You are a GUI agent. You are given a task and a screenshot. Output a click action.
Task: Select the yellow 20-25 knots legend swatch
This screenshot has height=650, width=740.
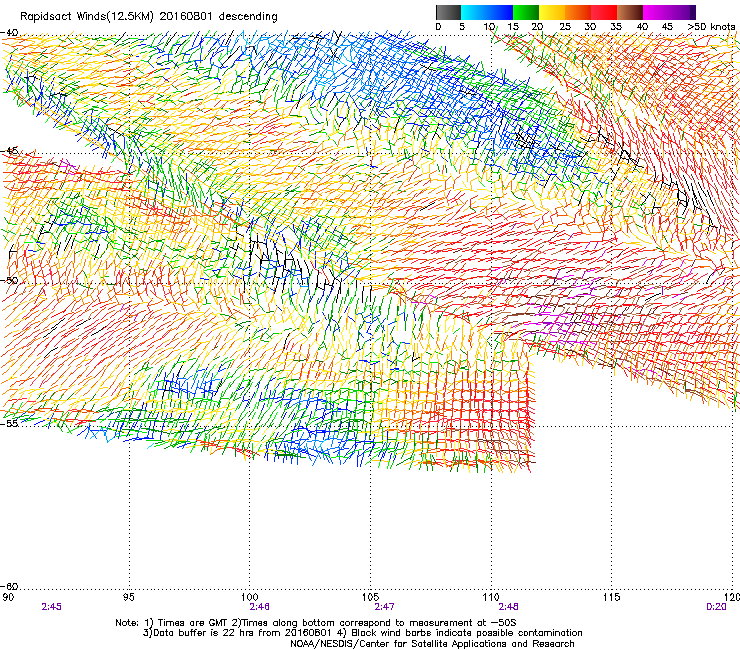click(552, 12)
